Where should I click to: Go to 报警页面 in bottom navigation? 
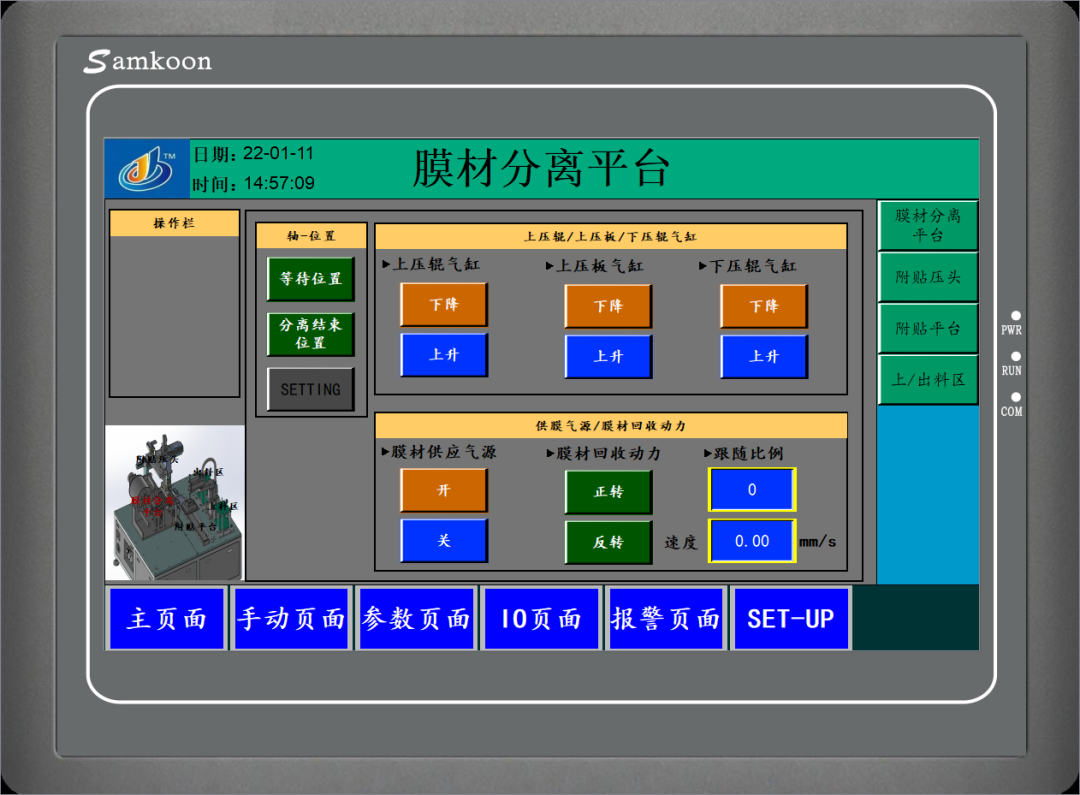pos(665,619)
